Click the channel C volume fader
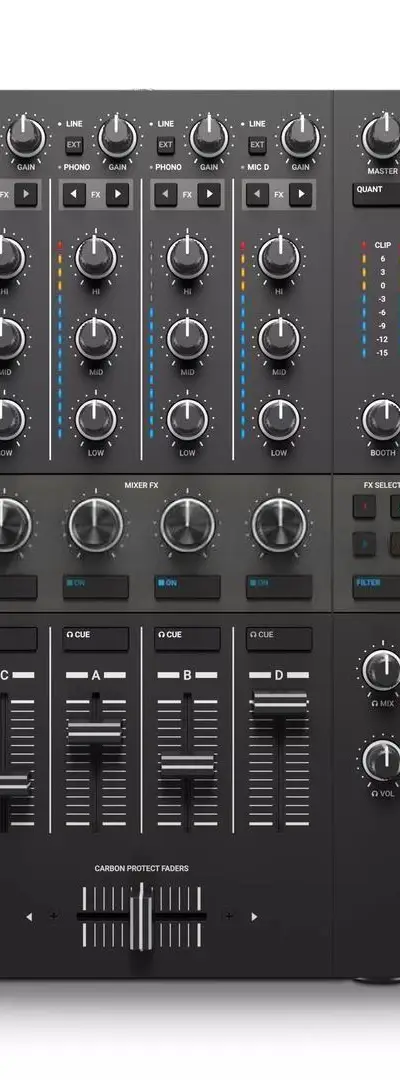 pos(14,783)
